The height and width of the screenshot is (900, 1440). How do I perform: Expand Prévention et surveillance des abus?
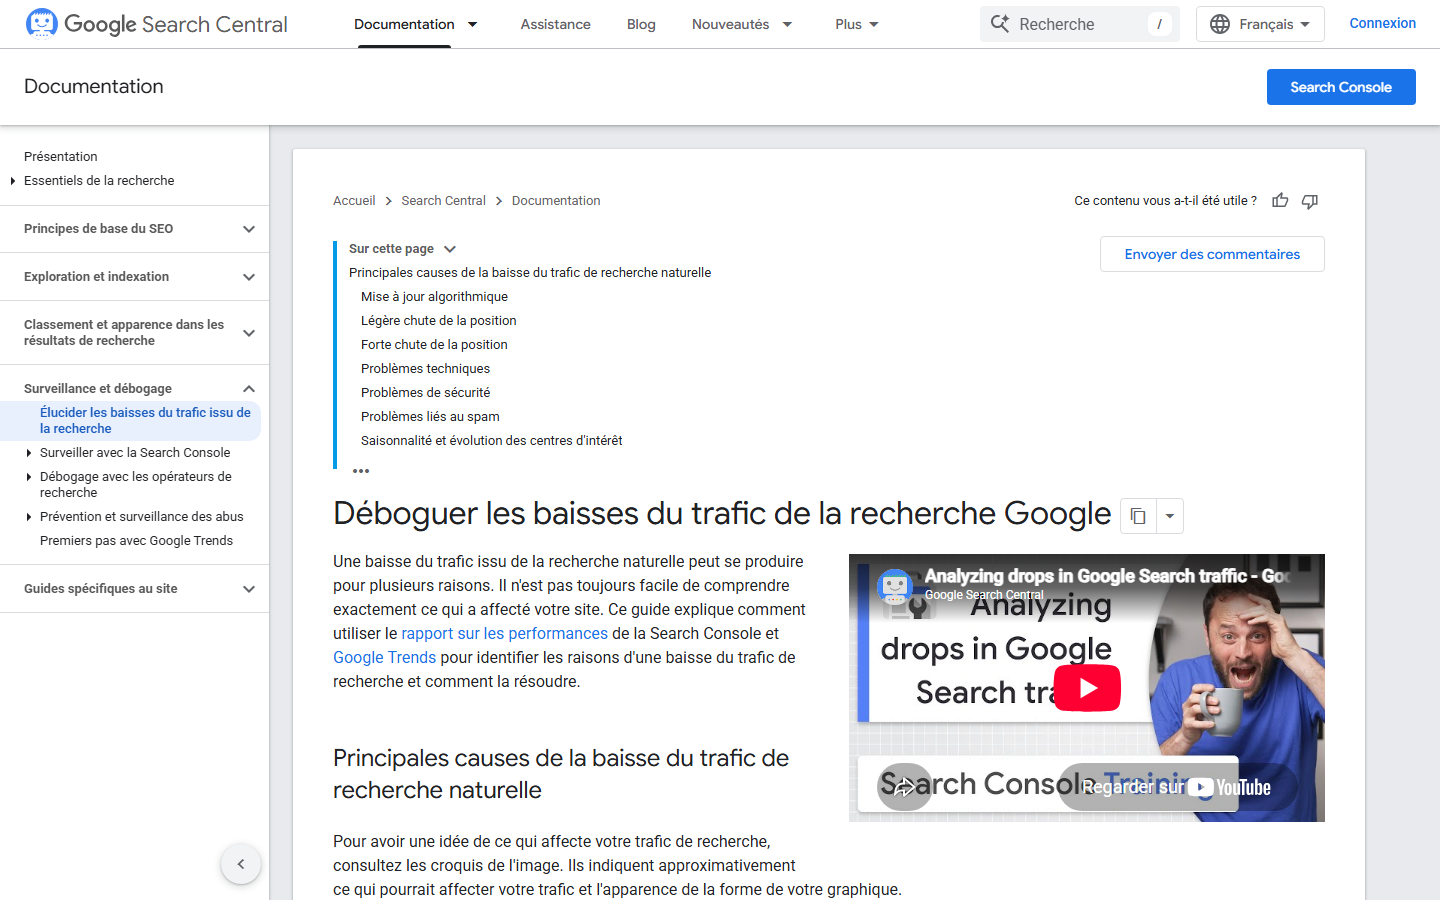pos(29,517)
